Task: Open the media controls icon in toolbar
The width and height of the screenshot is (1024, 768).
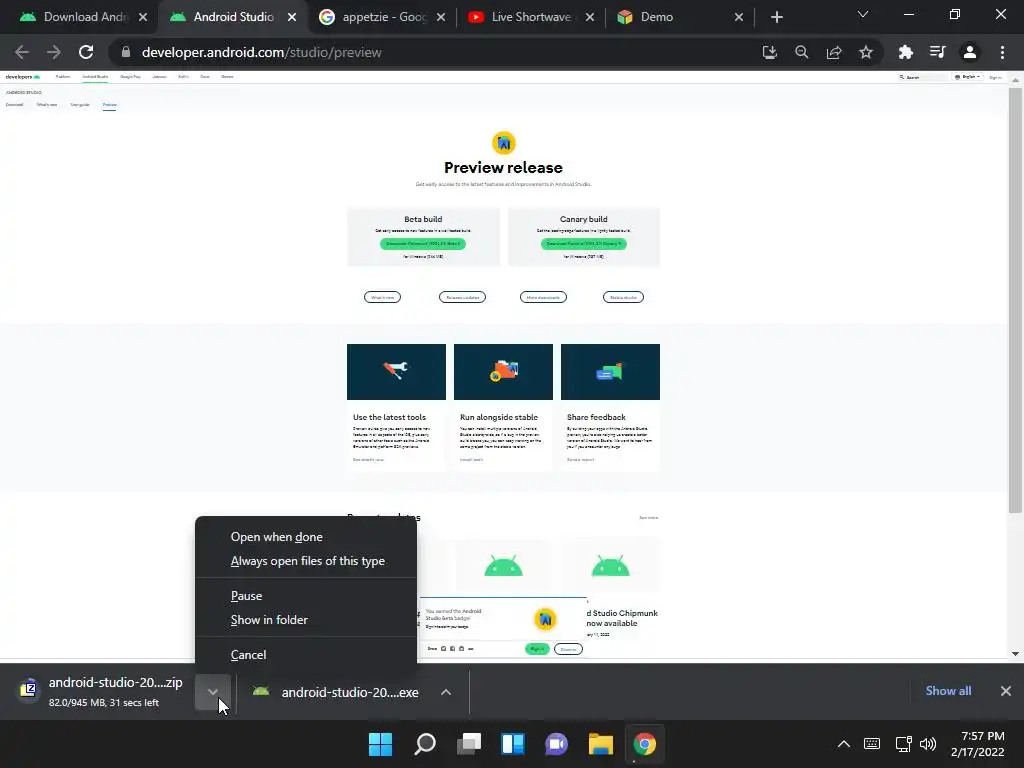Action: pyautogui.click(x=938, y=52)
